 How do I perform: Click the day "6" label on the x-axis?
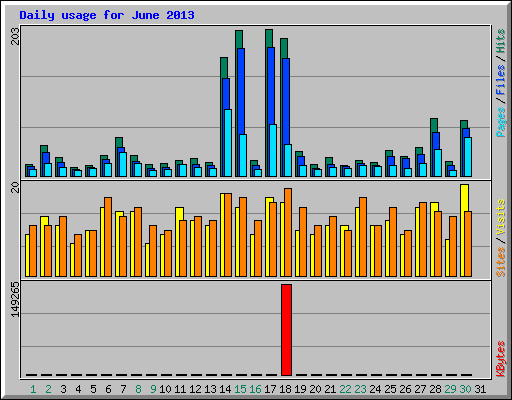pos(108,389)
